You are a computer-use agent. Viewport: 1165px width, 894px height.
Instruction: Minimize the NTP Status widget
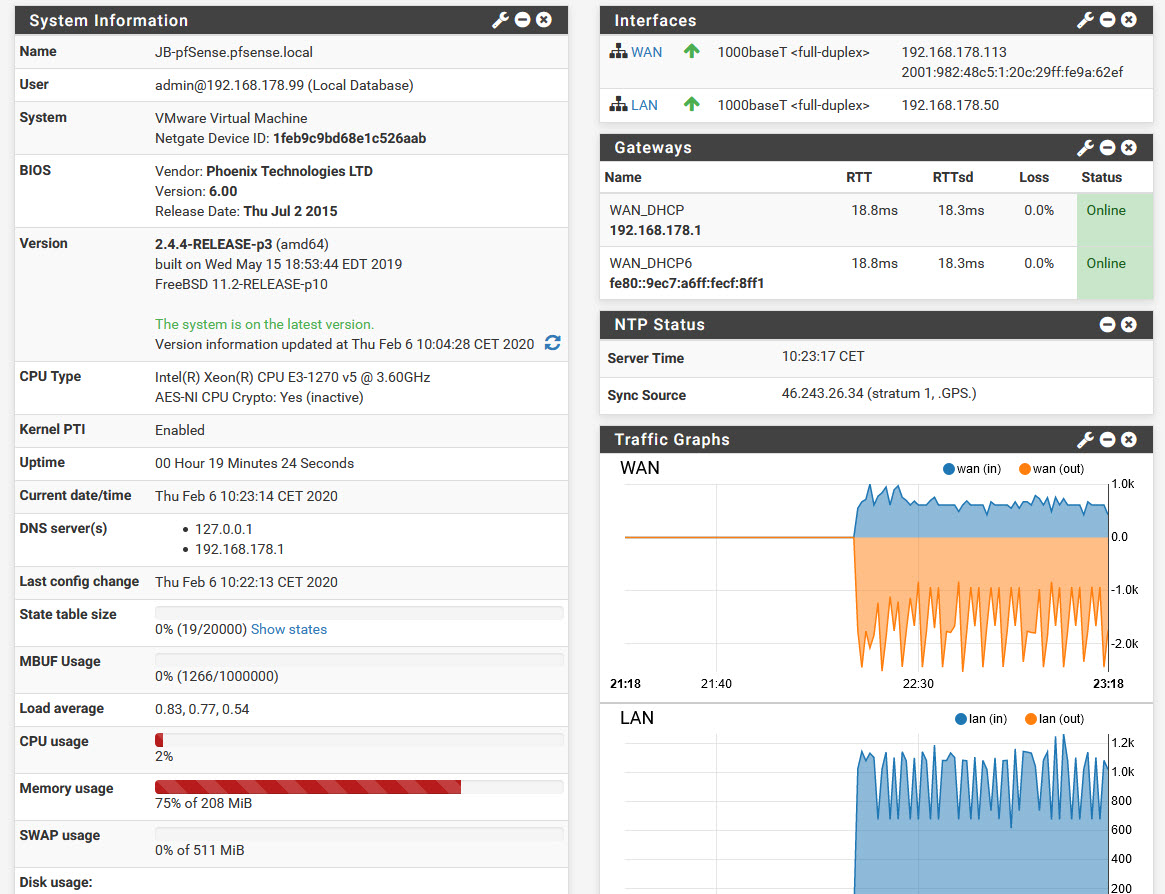1107,324
